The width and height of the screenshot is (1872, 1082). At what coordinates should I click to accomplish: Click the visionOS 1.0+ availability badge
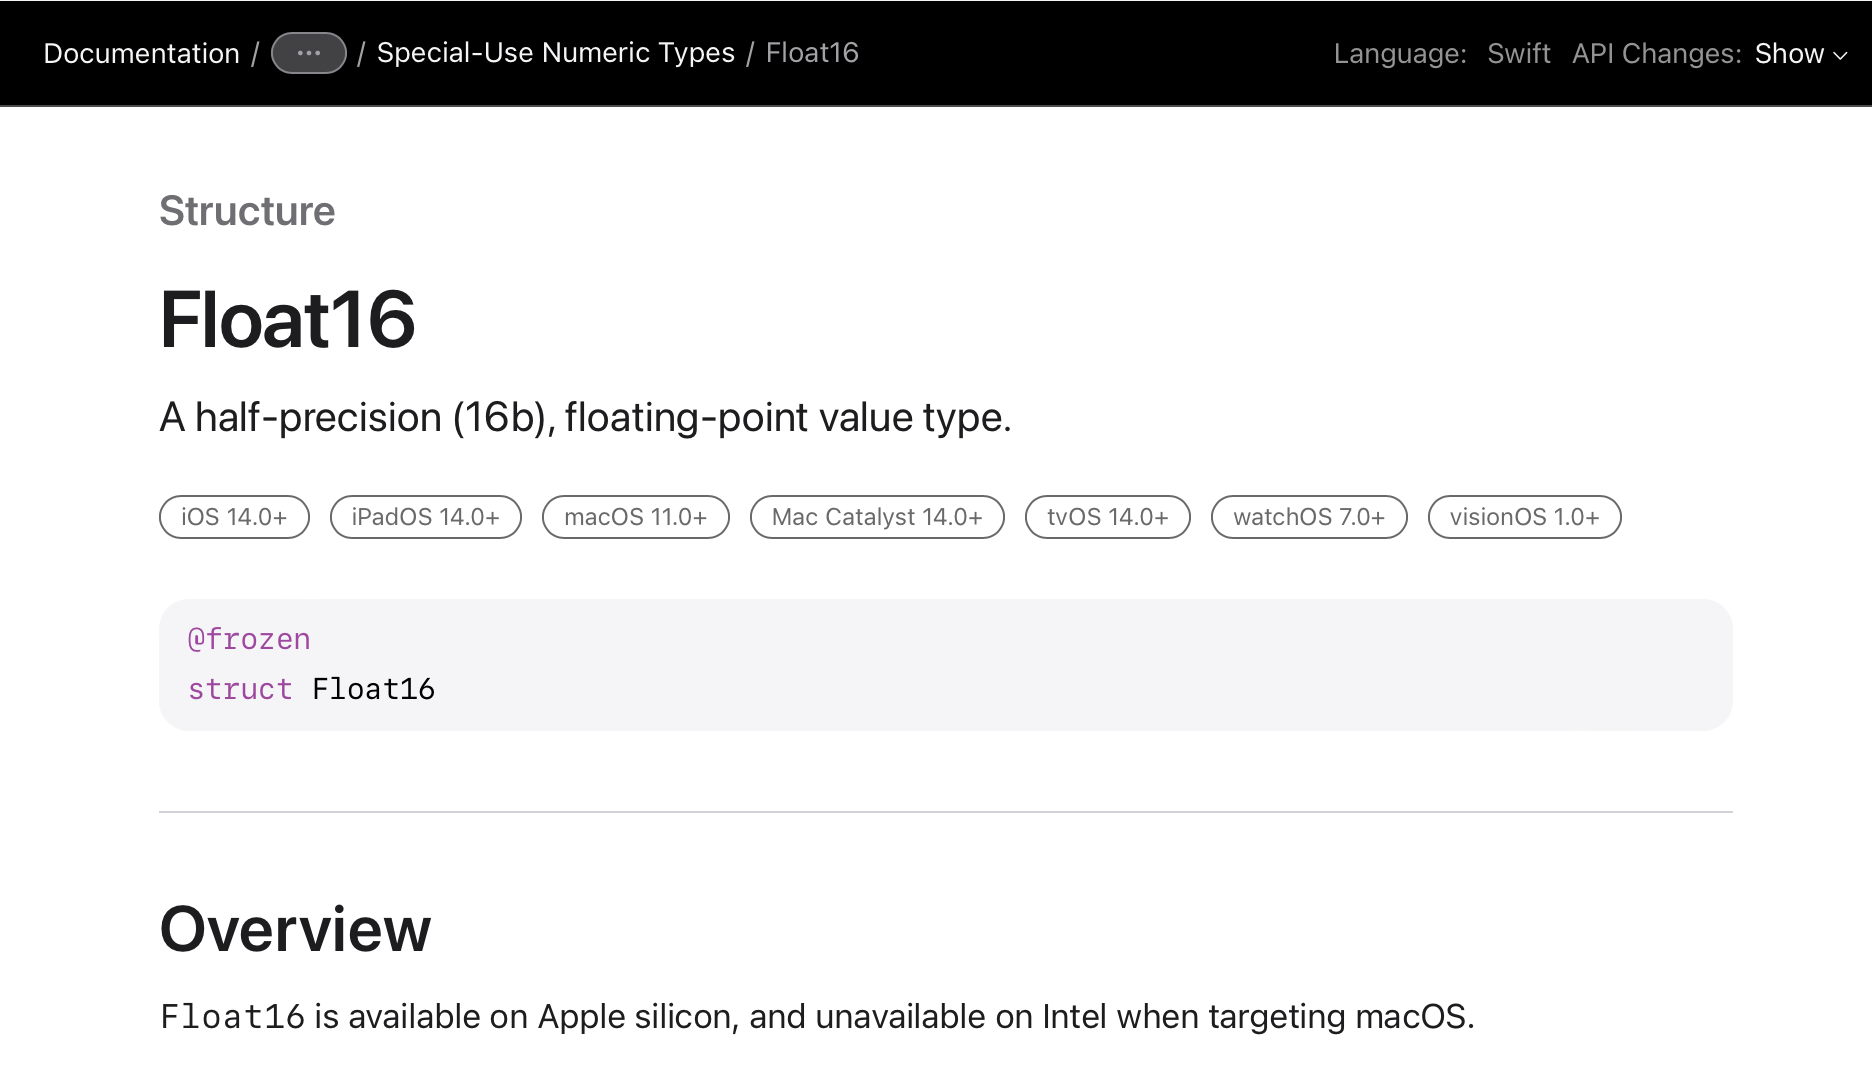(1524, 517)
